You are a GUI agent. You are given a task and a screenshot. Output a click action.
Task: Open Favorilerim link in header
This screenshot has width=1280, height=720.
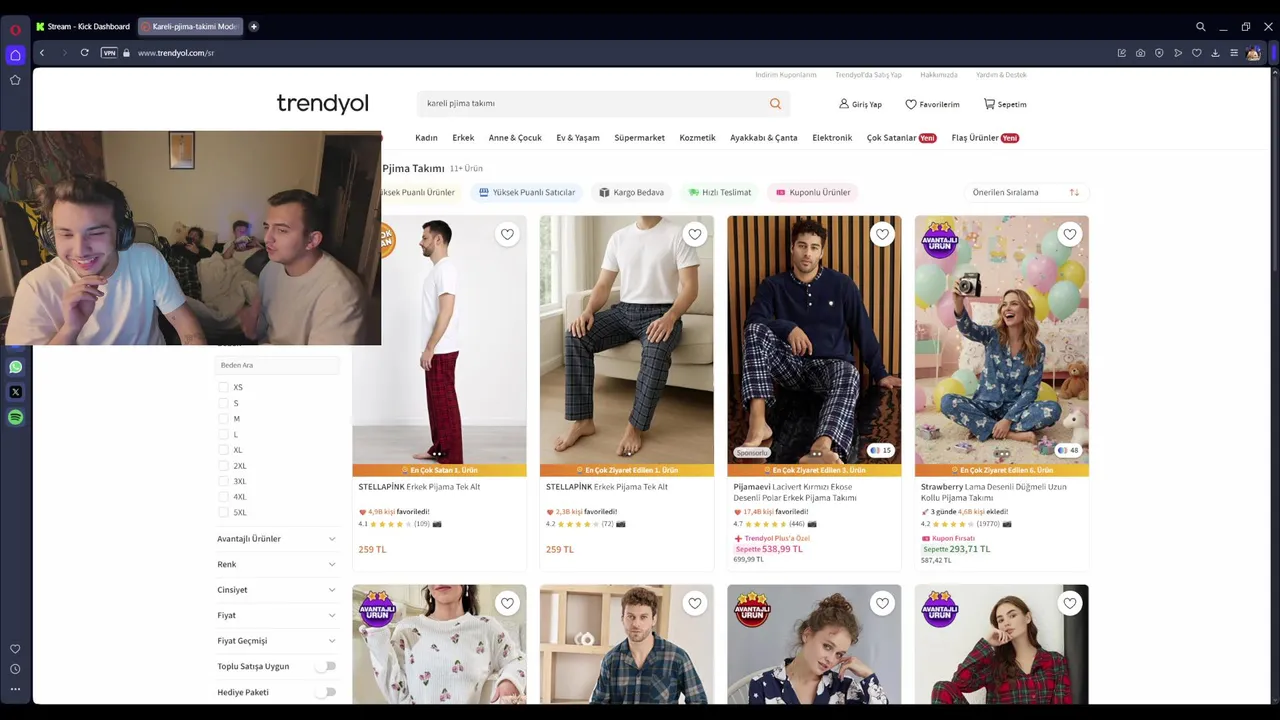tap(932, 104)
